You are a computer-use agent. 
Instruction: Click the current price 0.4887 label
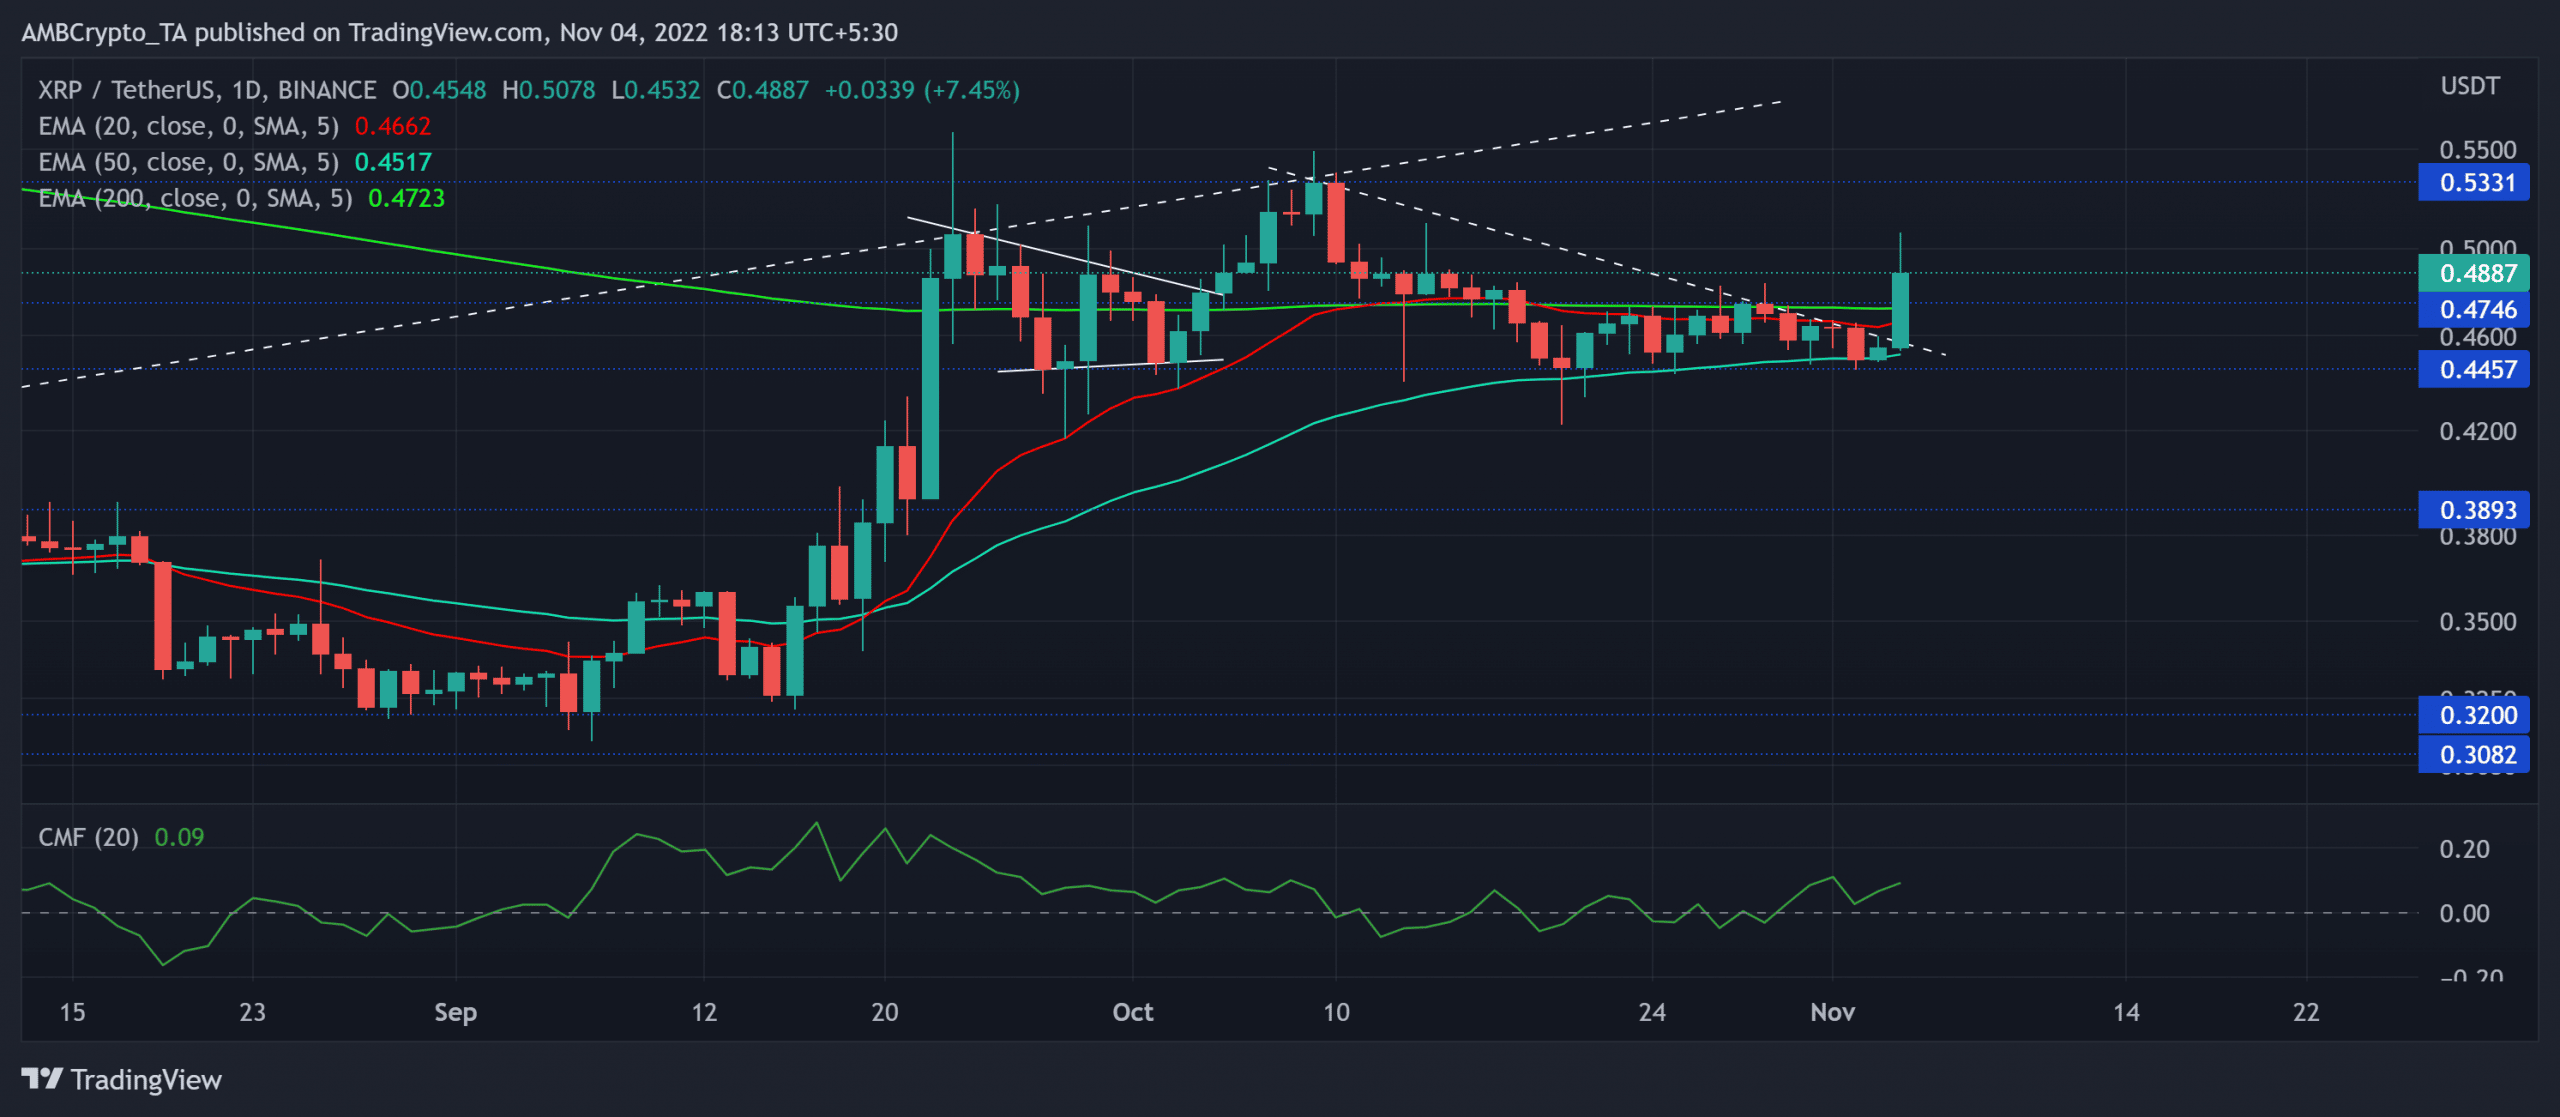2474,273
